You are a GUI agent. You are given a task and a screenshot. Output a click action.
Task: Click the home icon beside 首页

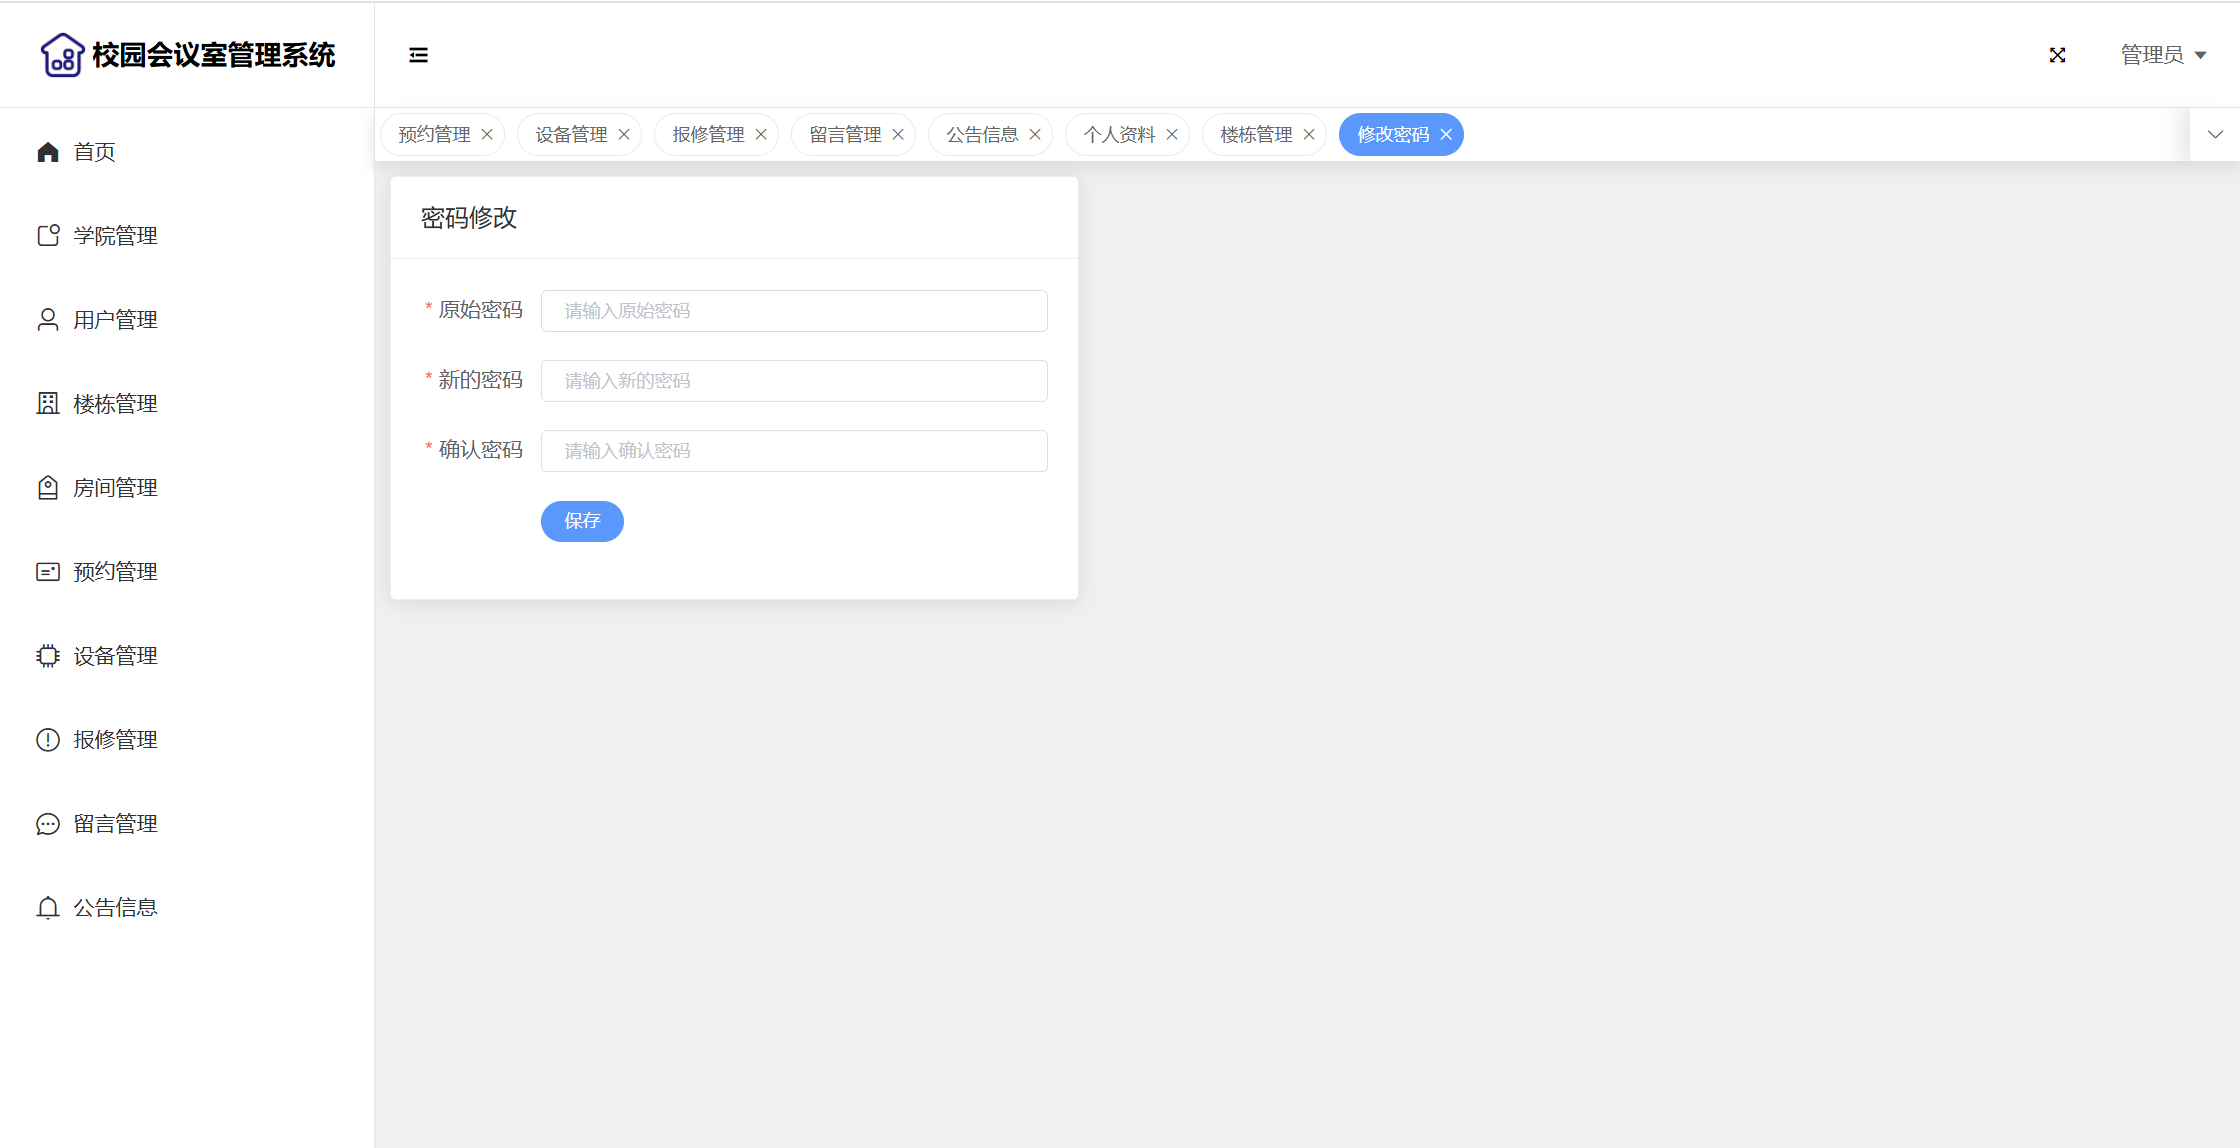[x=48, y=152]
